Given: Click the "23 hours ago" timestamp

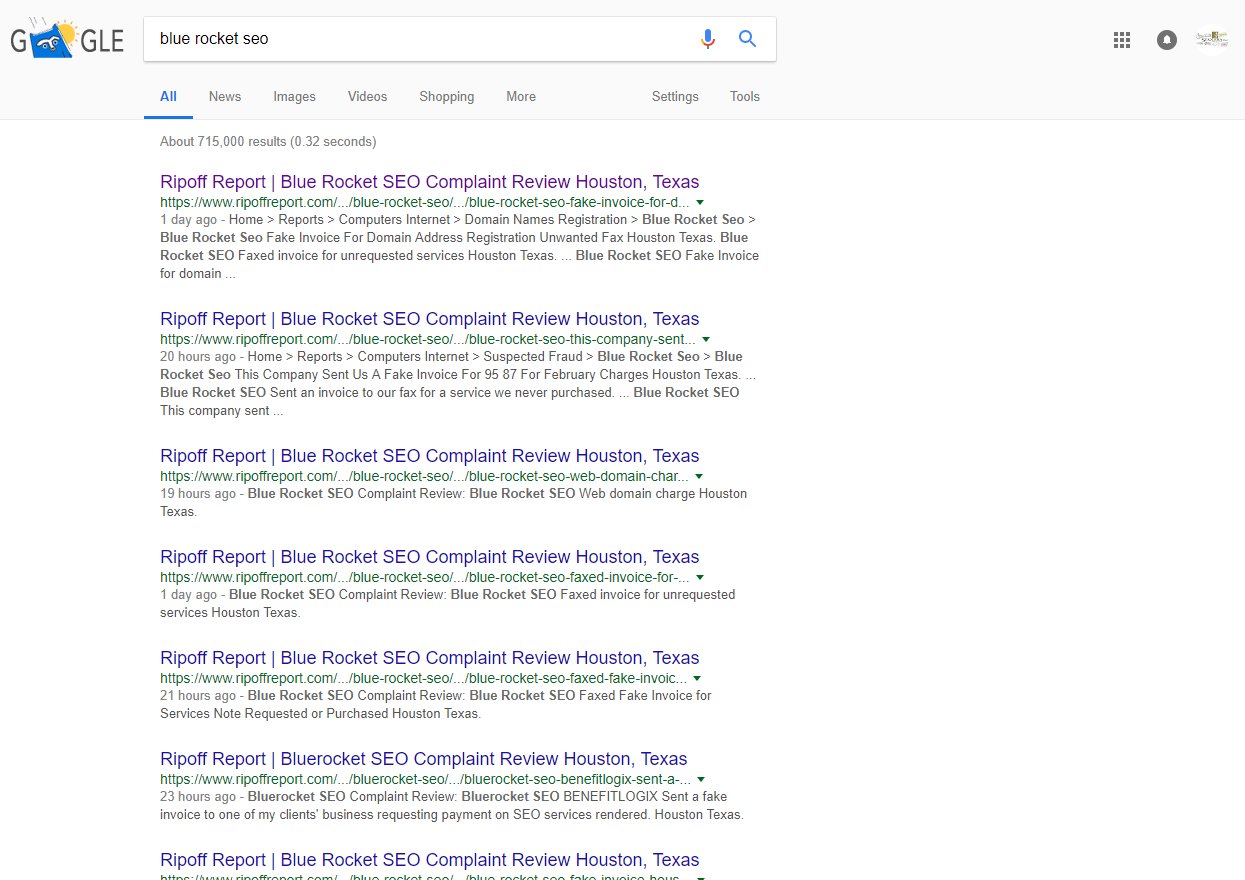Looking at the screenshot, I should [198, 797].
